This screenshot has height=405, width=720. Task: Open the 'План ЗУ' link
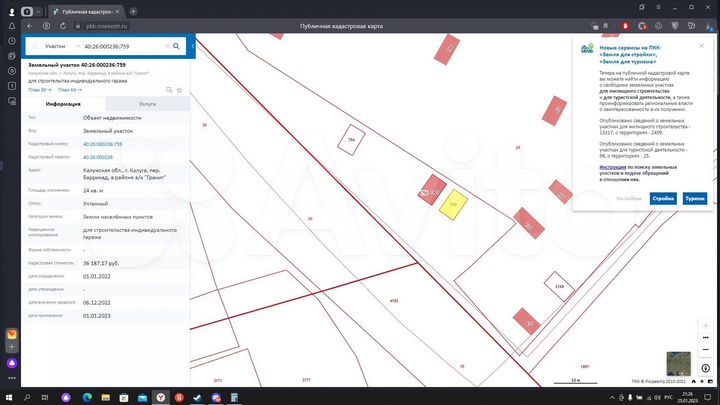coord(40,90)
